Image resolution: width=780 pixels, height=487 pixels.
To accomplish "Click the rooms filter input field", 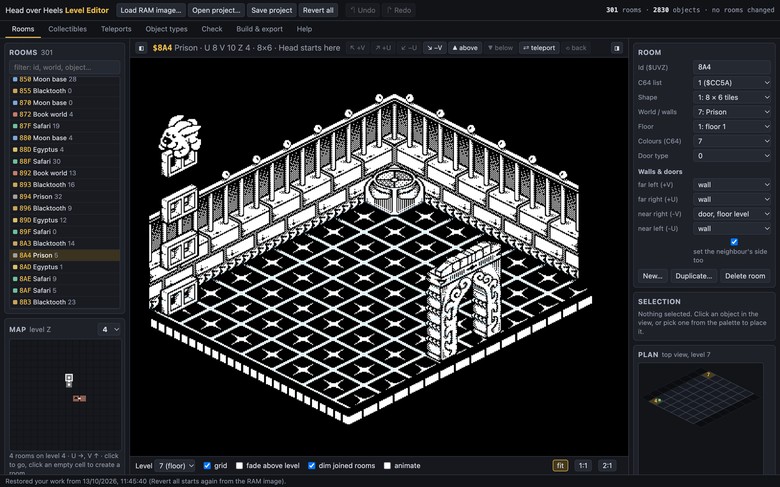I will coord(65,67).
